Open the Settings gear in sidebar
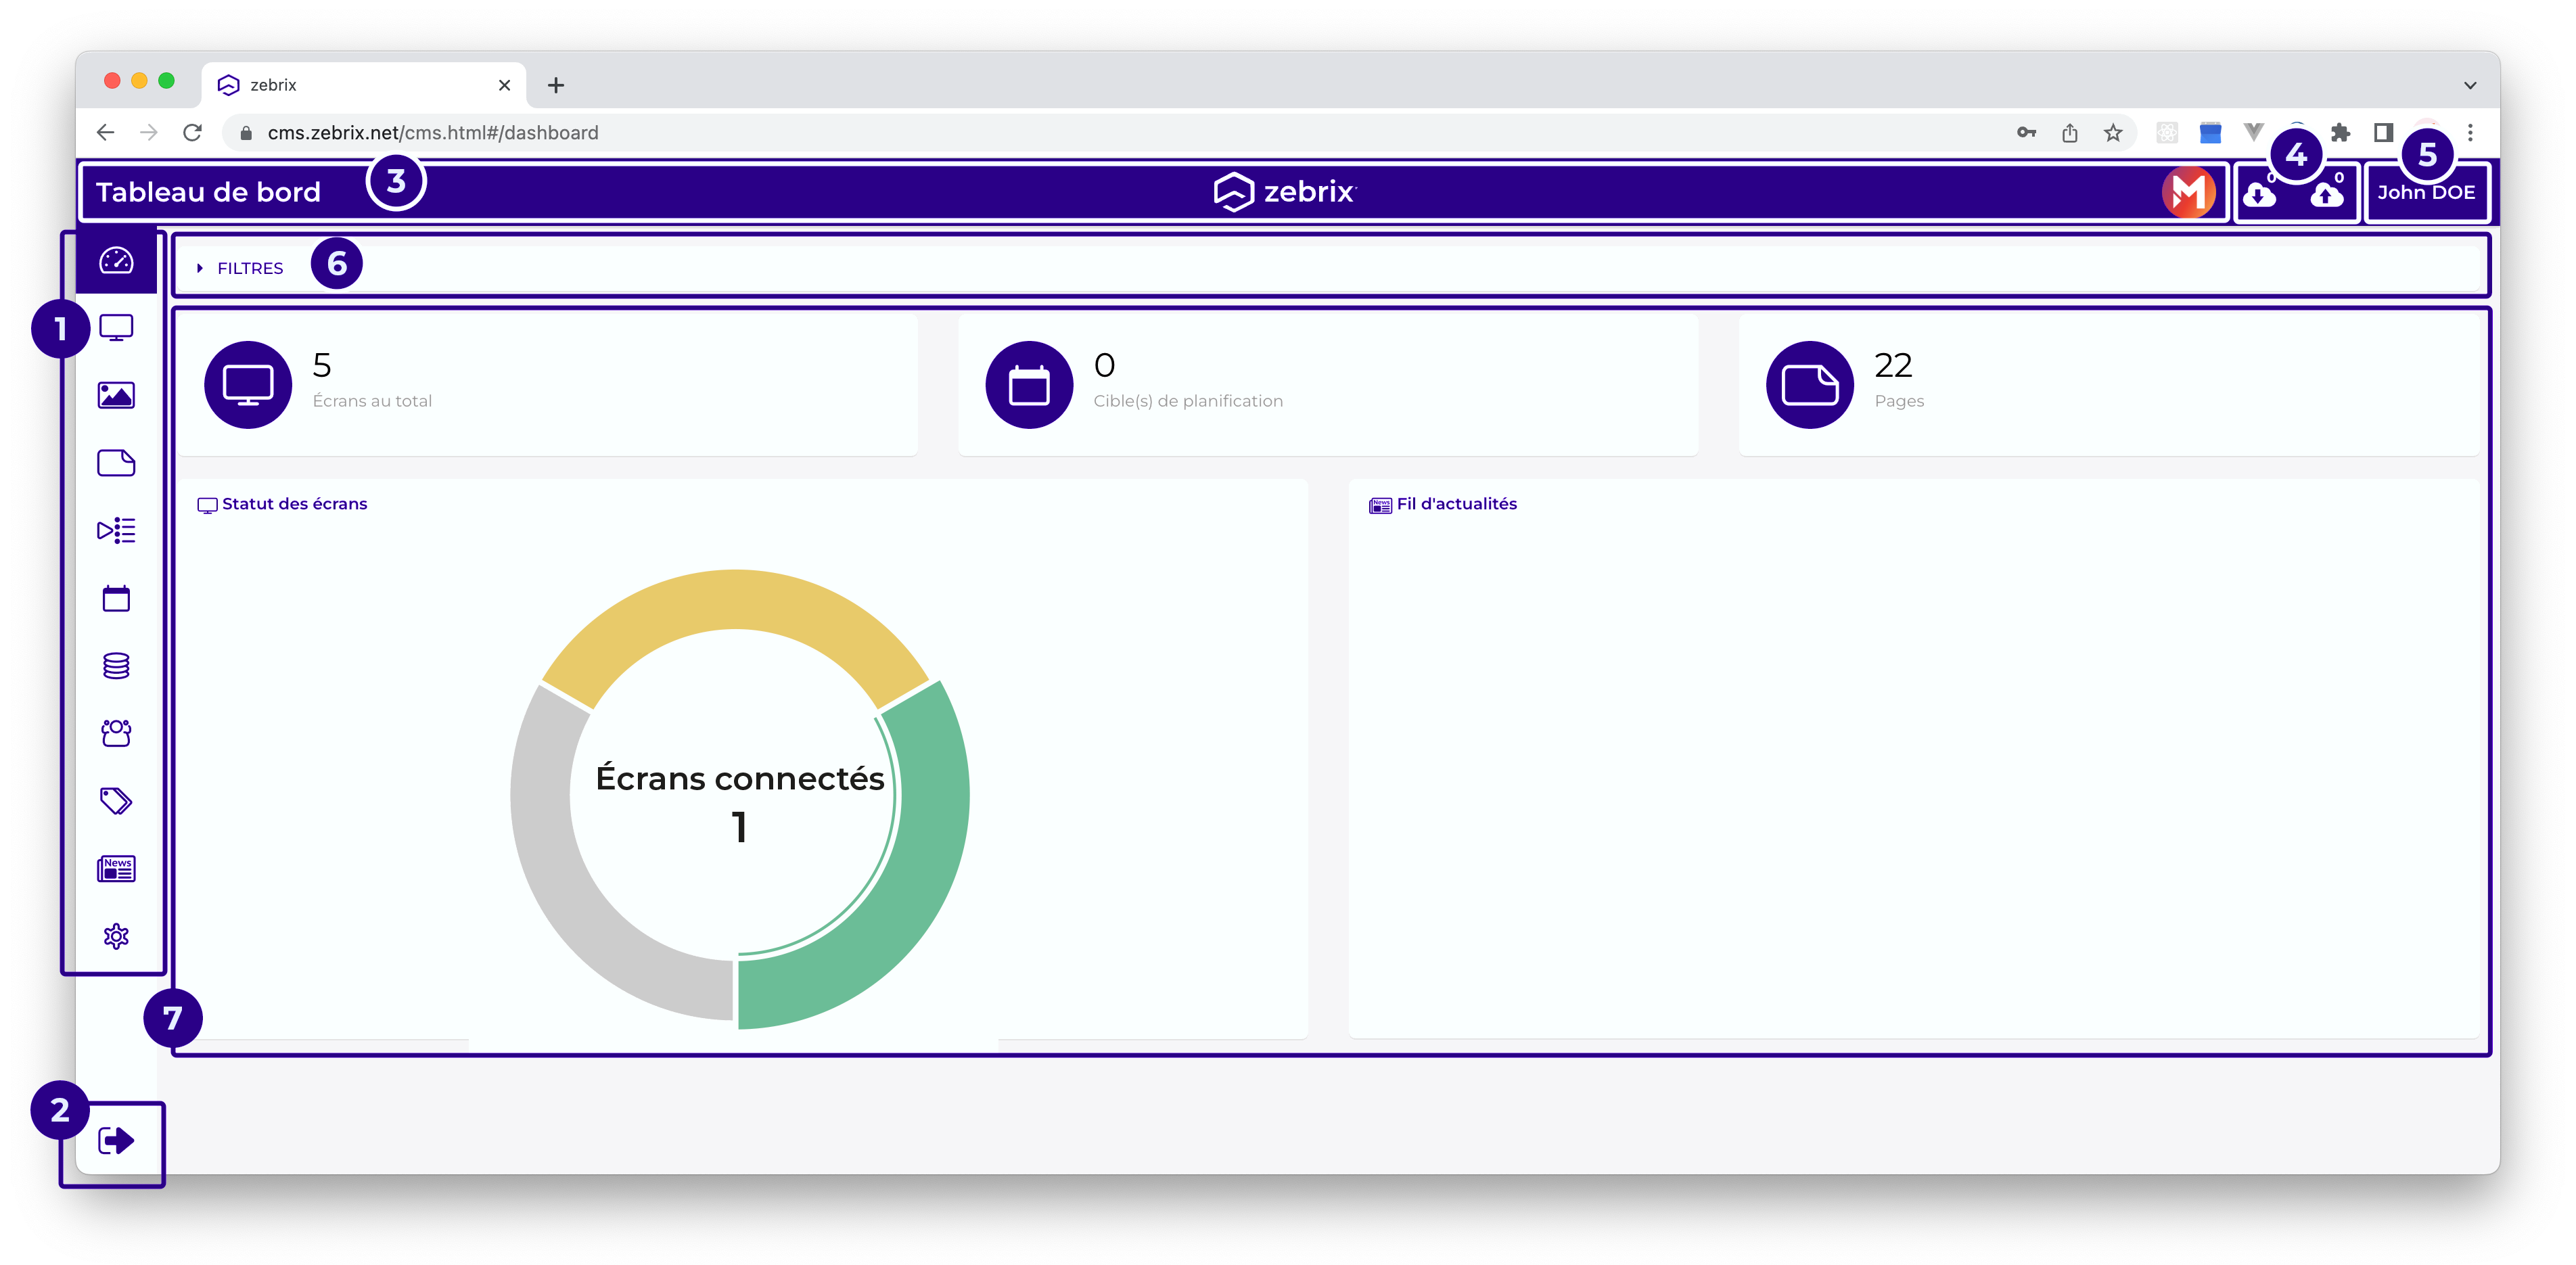This screenshot has height=1265, width=2576. [x=116, y=936]
